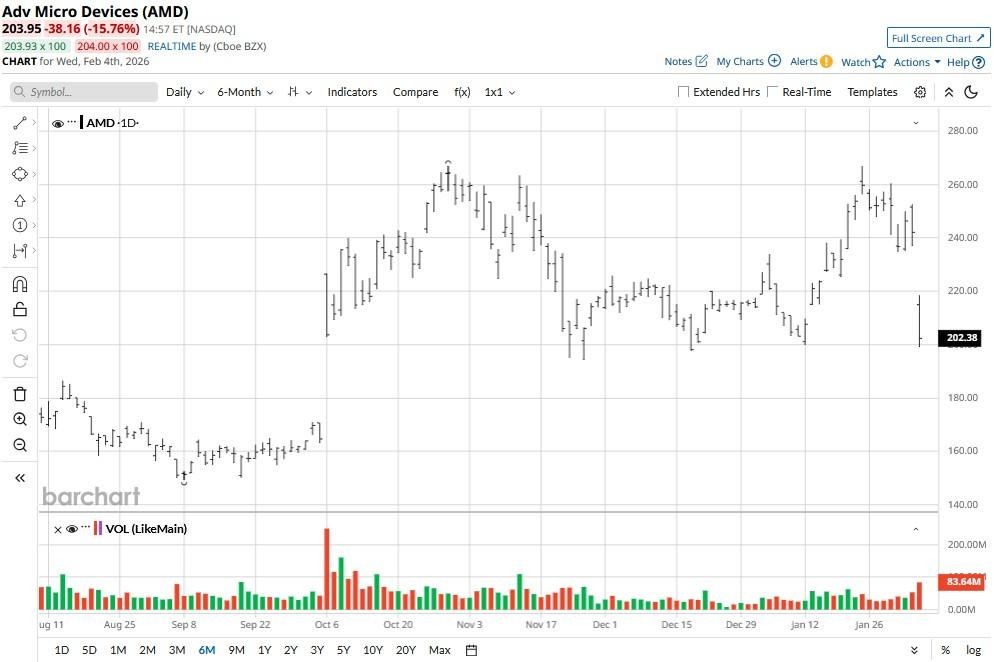The image size is (994, 662).
Task: Enable the Real-Time checkbox
Action: point(772,92)
